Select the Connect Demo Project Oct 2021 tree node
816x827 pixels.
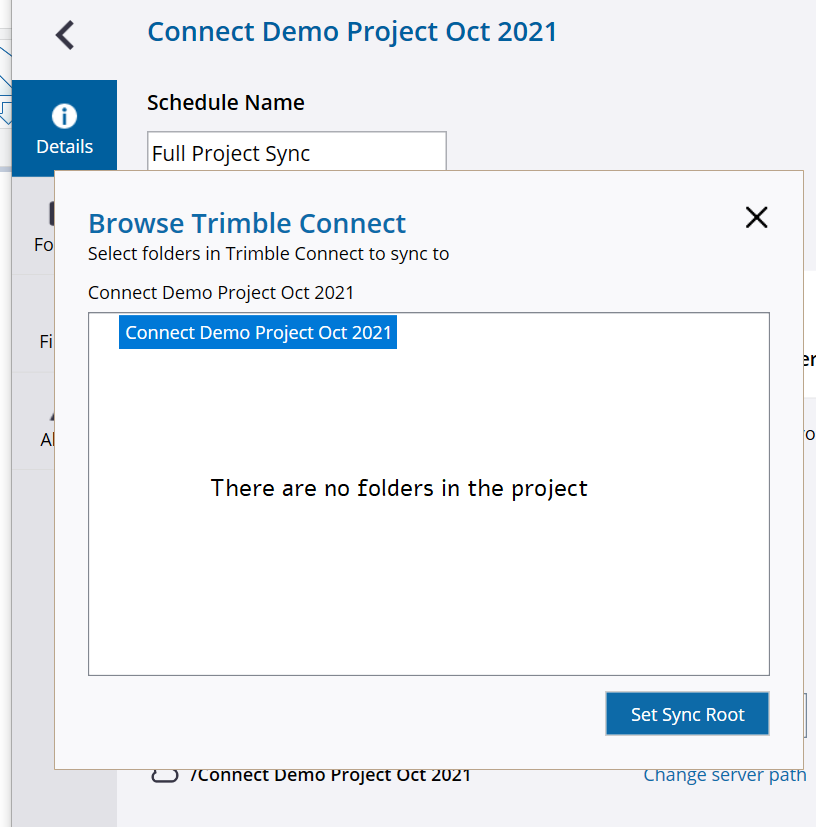coord(257,331)
